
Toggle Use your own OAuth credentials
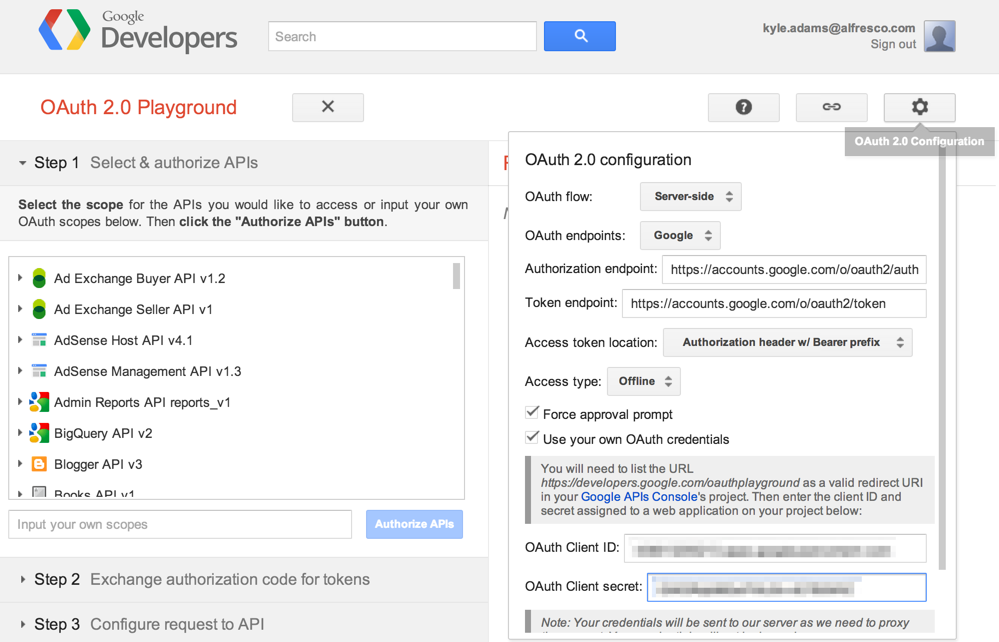coord(532,438)
